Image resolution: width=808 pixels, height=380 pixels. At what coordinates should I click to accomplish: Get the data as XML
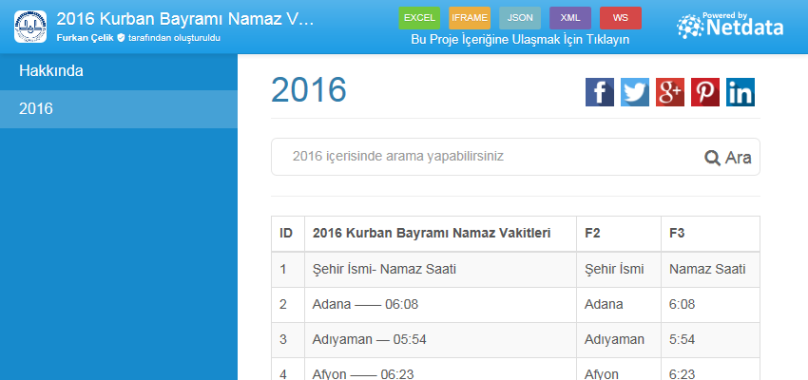pos(570,18)
